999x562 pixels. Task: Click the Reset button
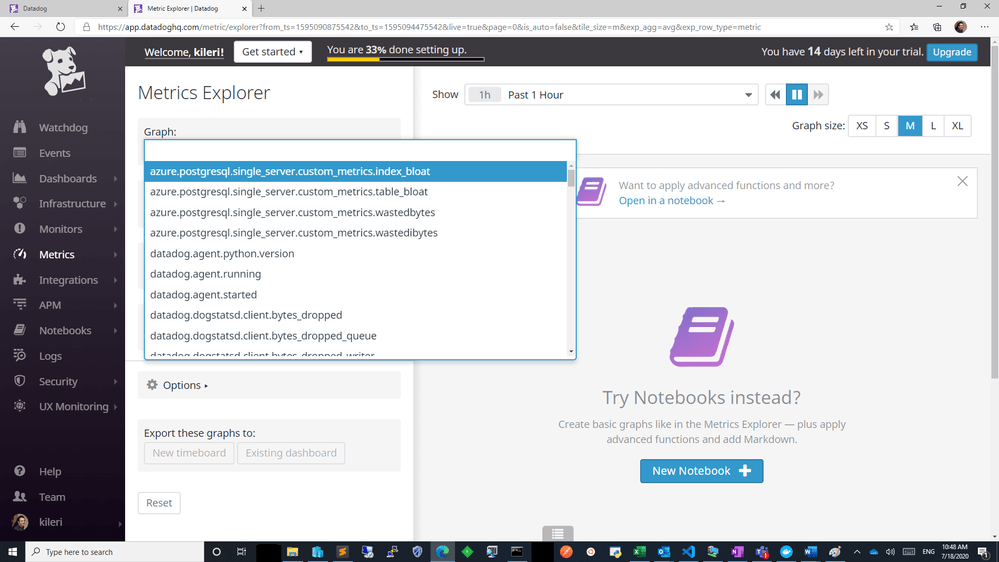coord(159,503)
